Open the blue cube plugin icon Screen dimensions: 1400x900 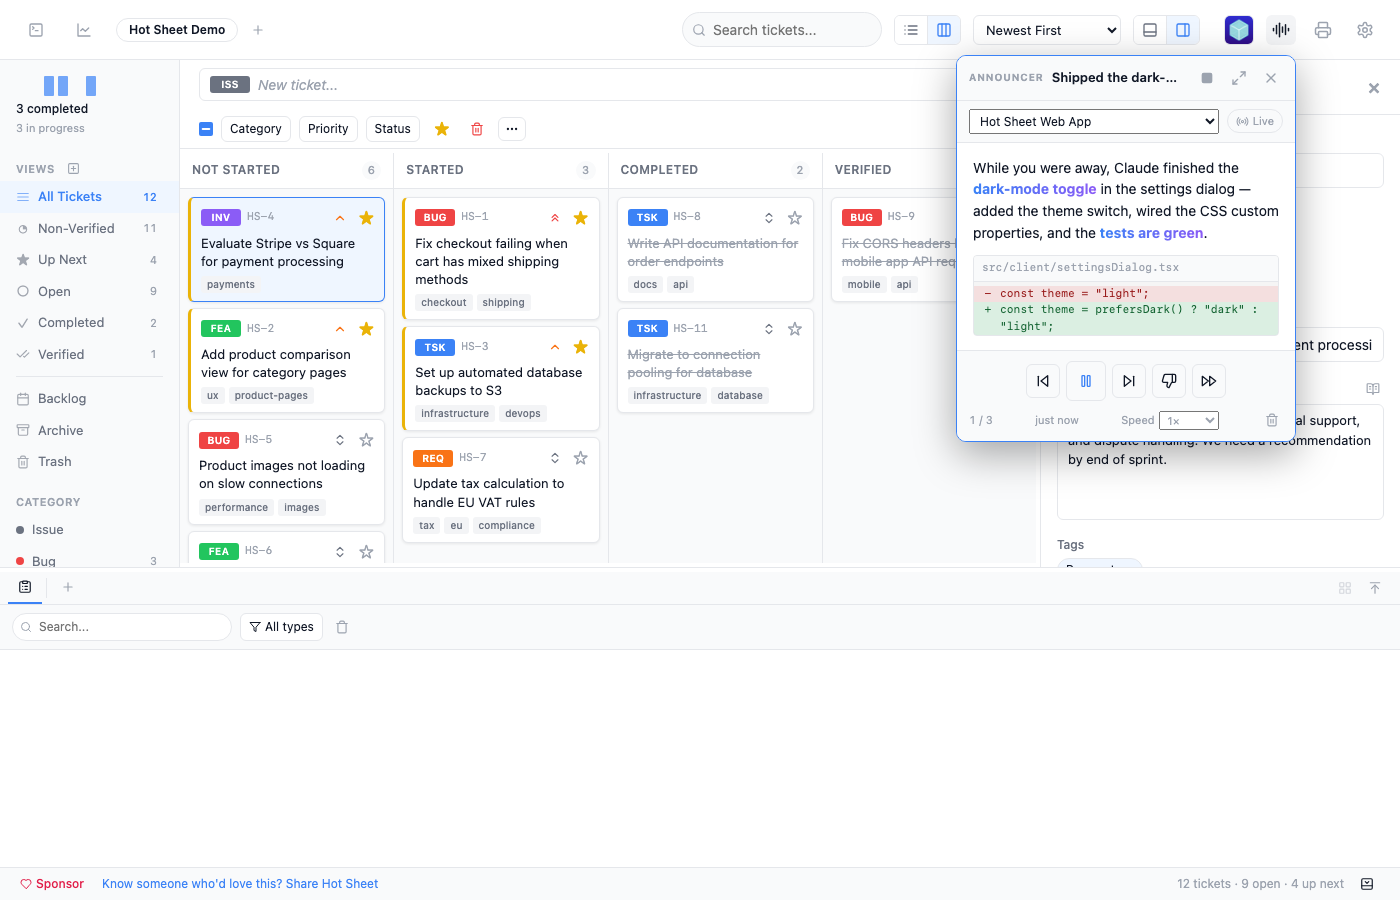(1239, 30)
